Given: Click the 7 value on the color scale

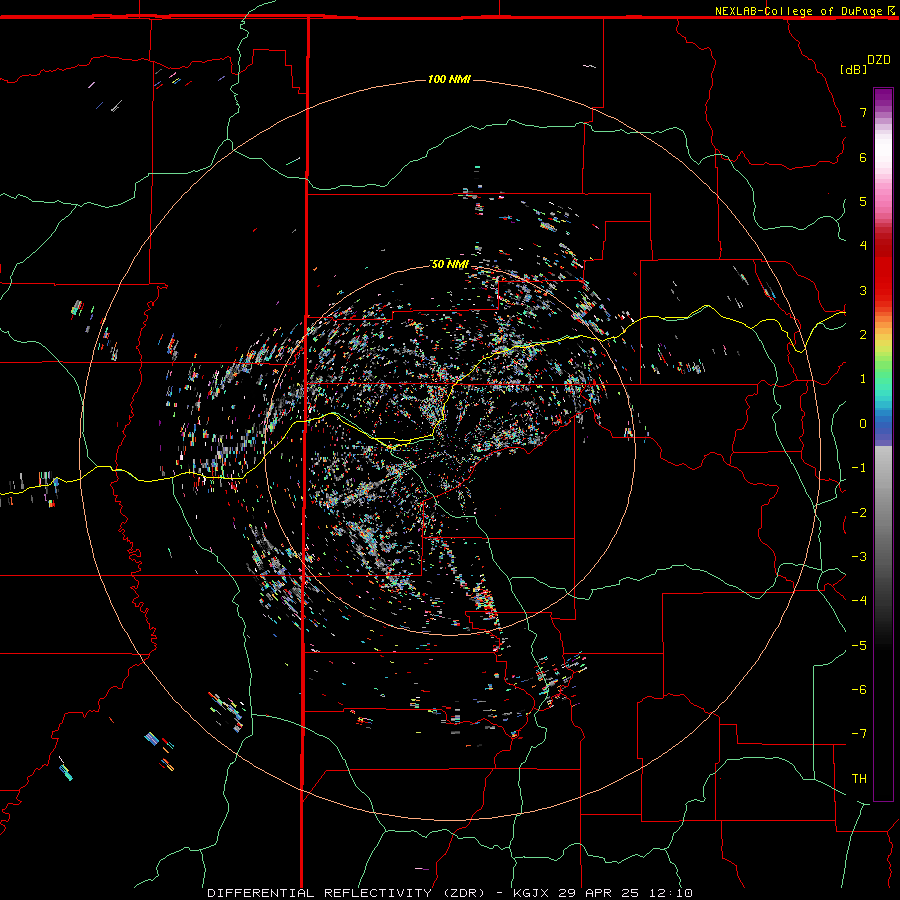Looking at the screenshot, I should point(863,112).
